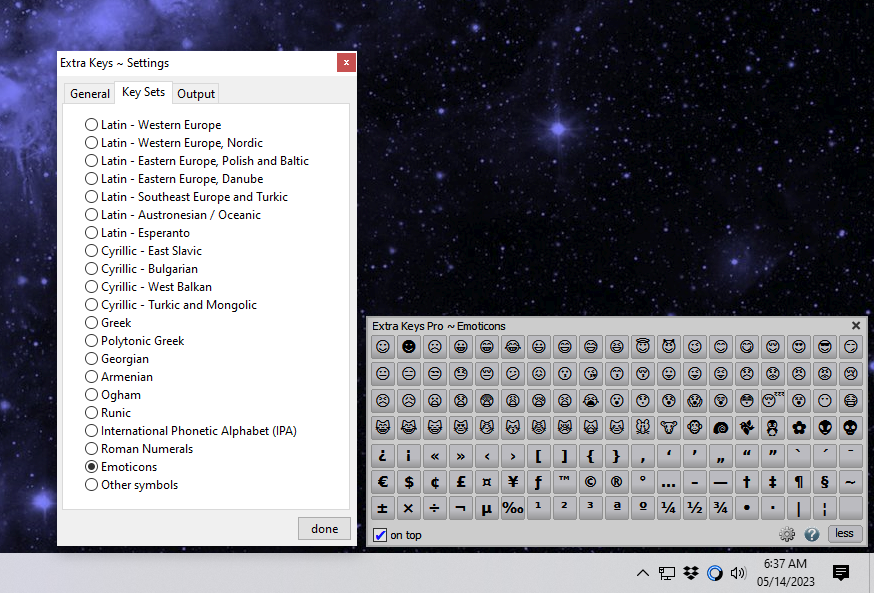Viewport: 874px width, 593px height.
Task: Insert the micro mu symbol key
Action: (487, 508)
